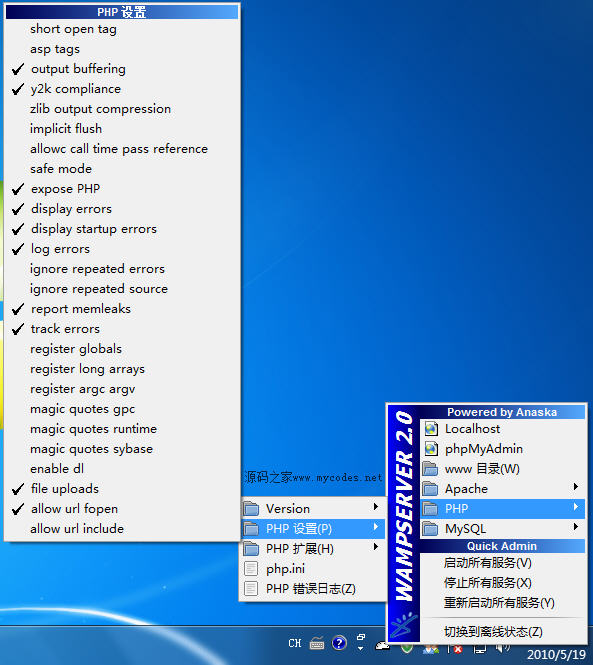
Task: Click the PHP 错误日志 document icon
Action: (x=251, y=589)
